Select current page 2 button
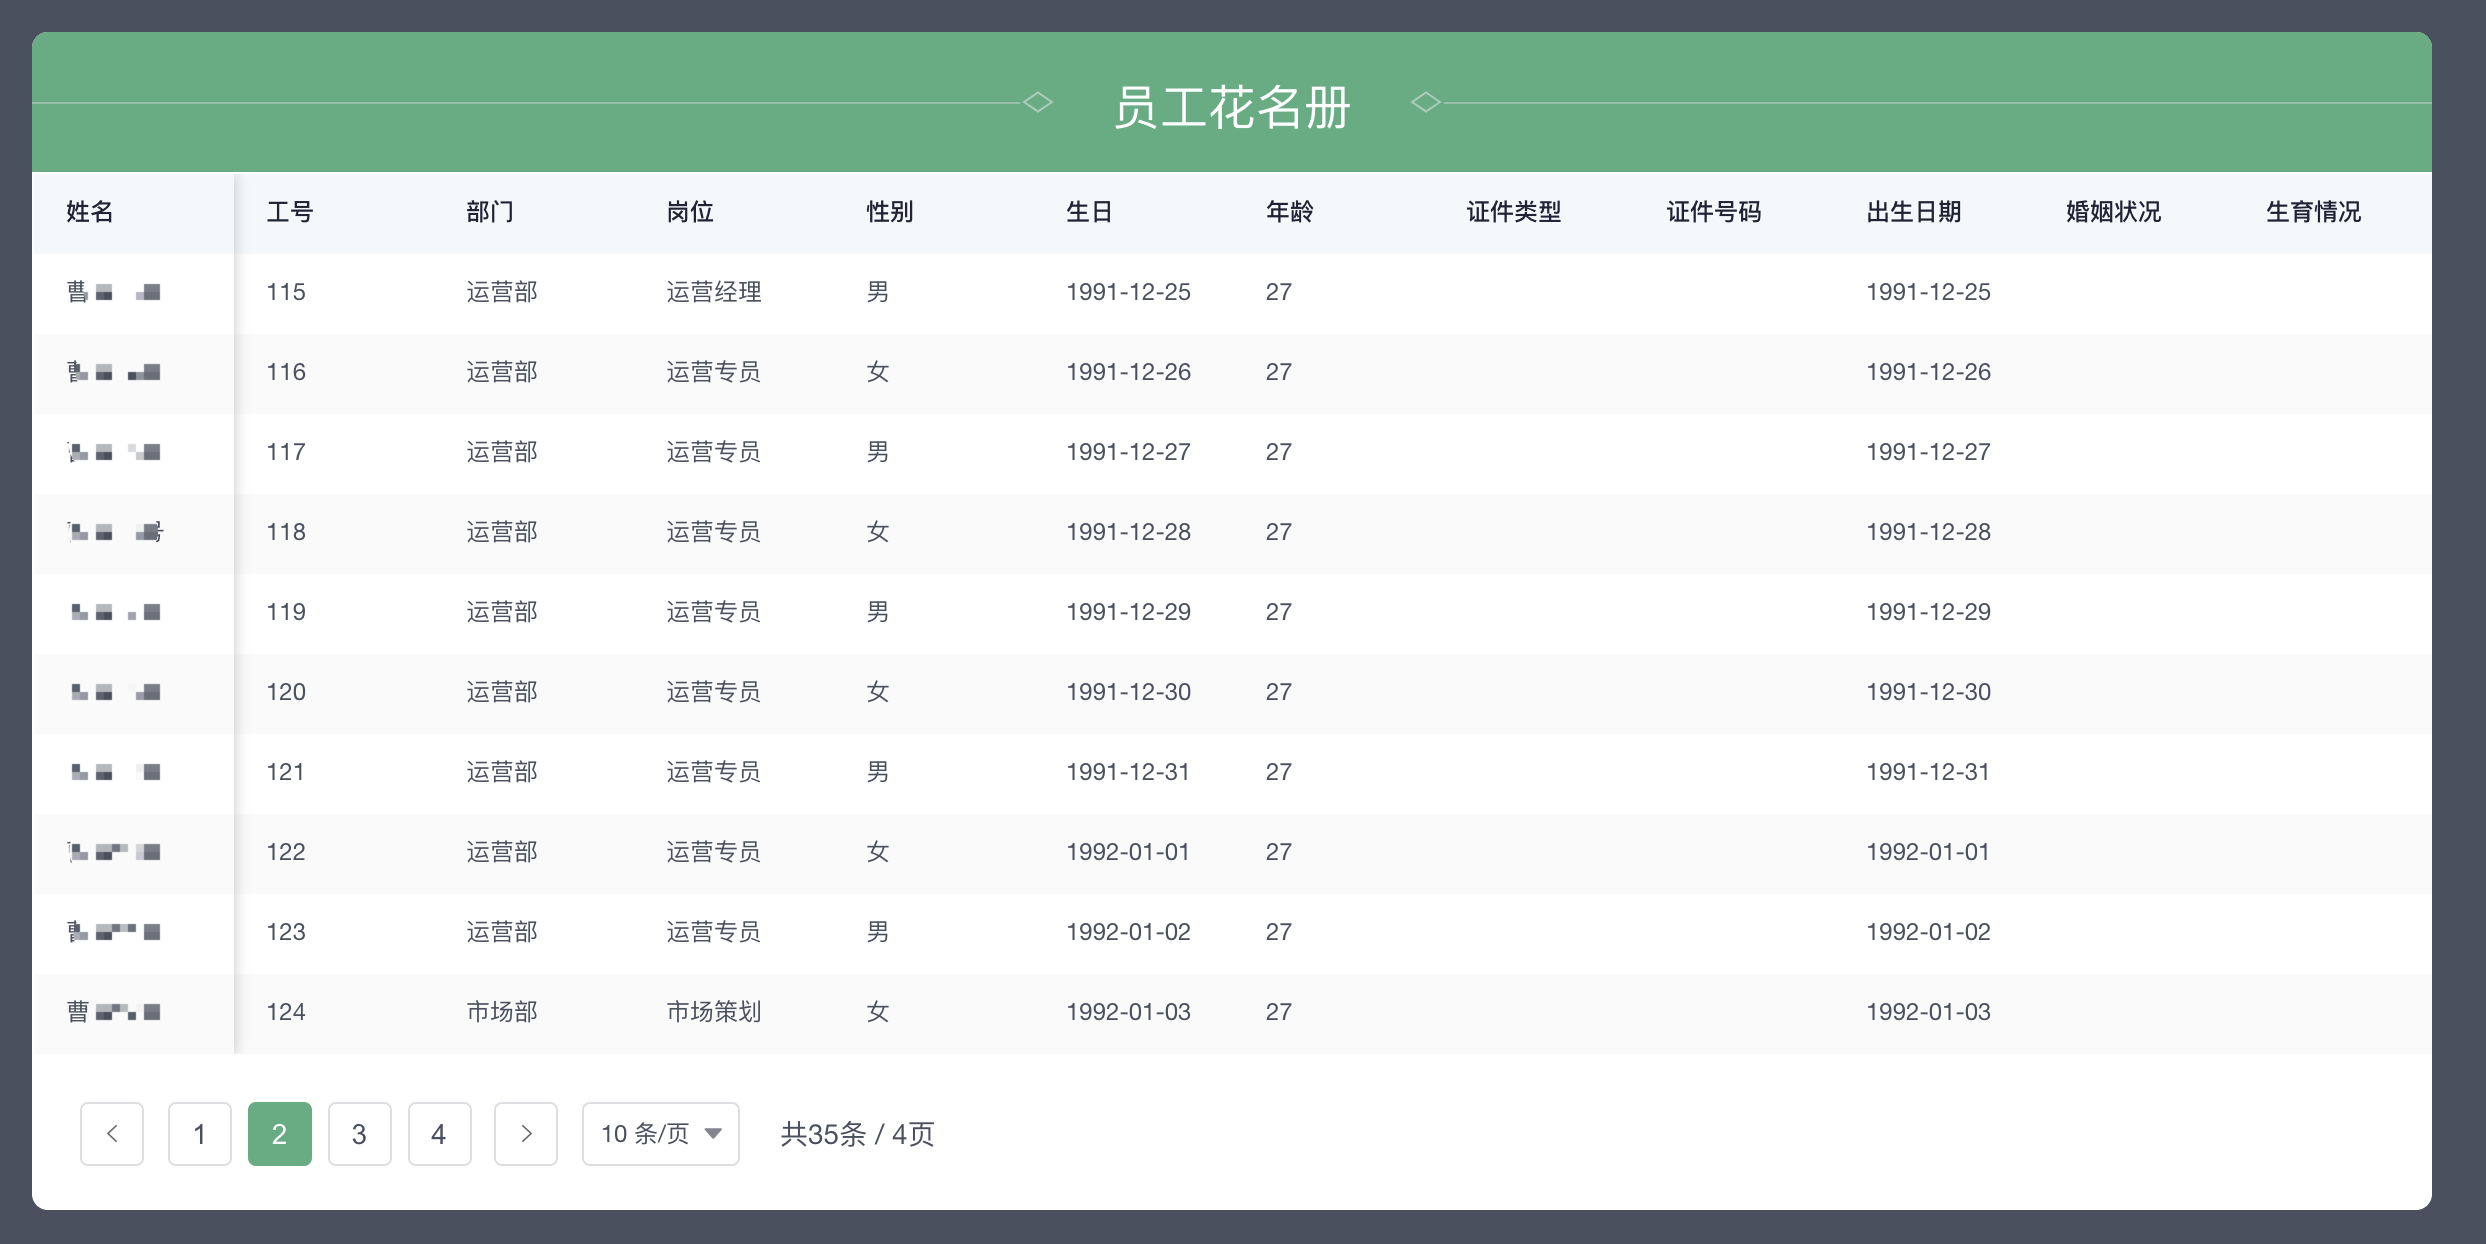2486x1244 pixels. pos(280,1133)
